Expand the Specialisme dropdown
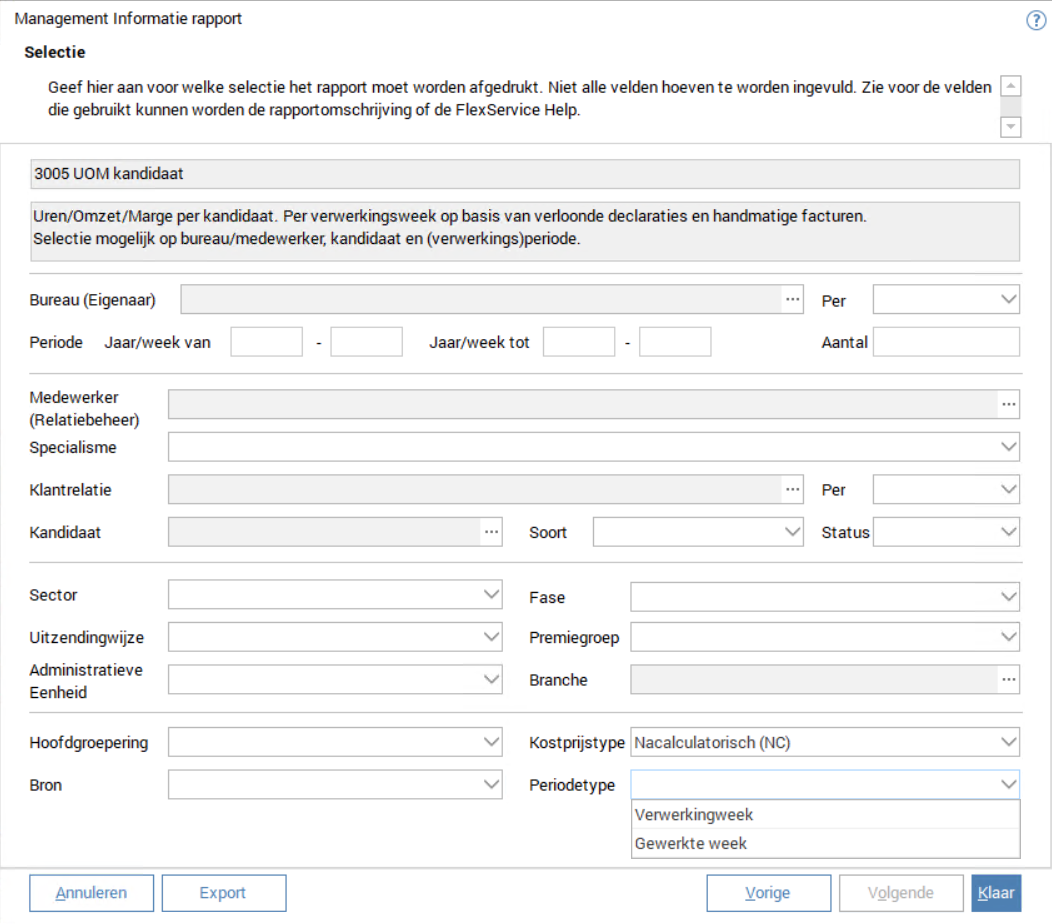The image size is (1052, 924). [1008, 446]
